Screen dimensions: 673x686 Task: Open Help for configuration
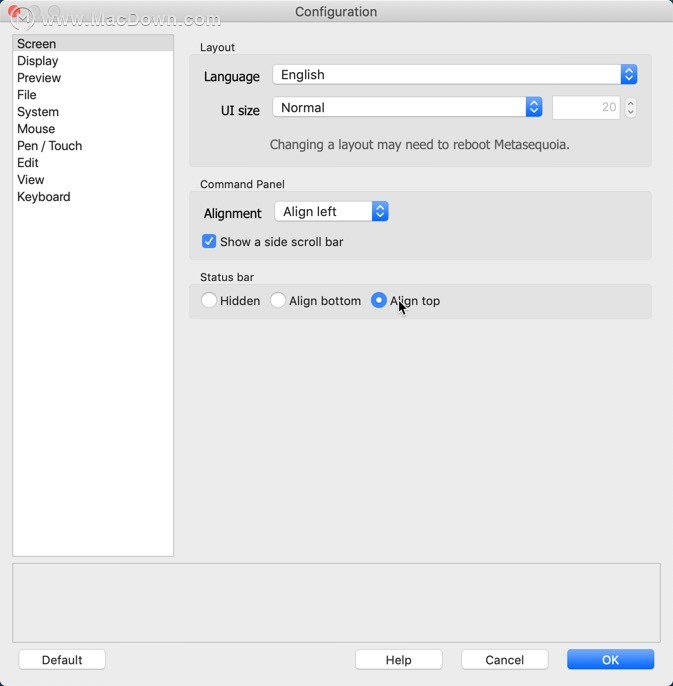399,660
